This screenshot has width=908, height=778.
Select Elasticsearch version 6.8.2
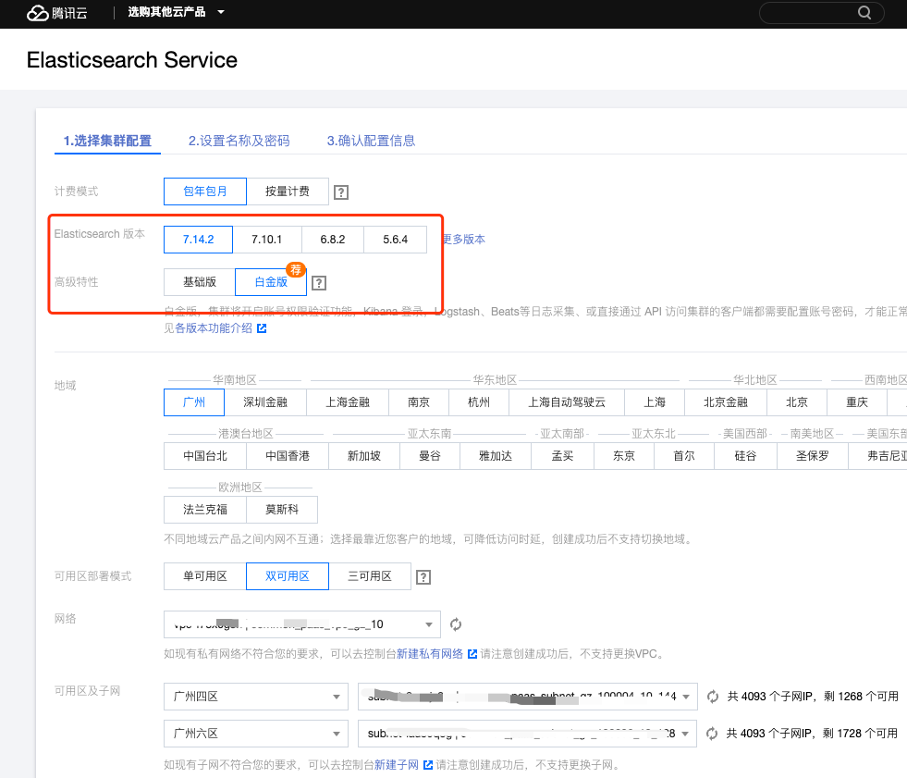tap(334, 239)
